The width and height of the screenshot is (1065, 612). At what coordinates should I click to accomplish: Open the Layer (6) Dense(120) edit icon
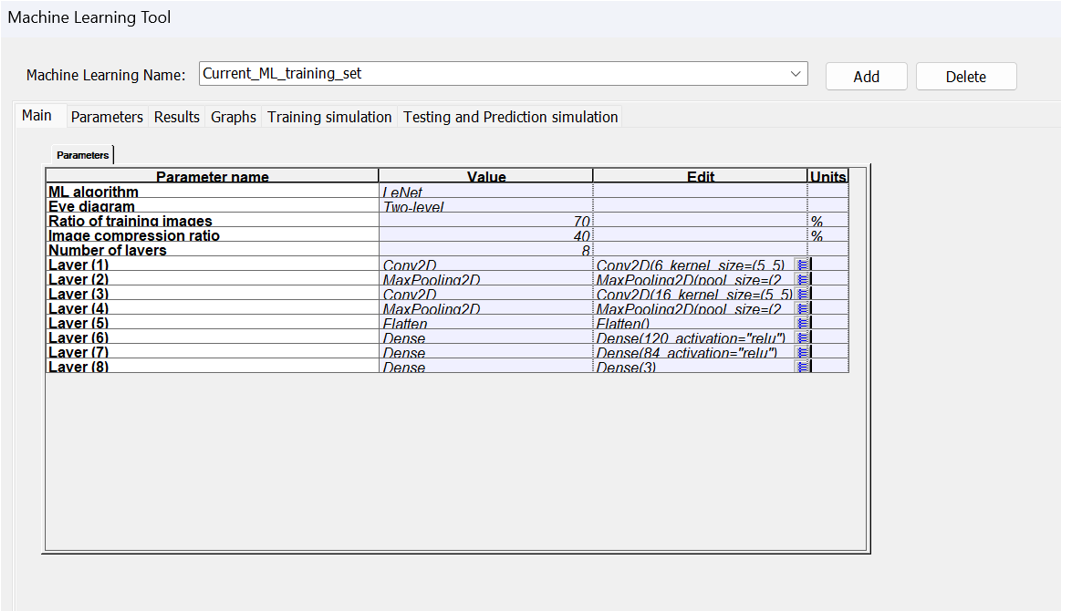(x=801, y=338)
